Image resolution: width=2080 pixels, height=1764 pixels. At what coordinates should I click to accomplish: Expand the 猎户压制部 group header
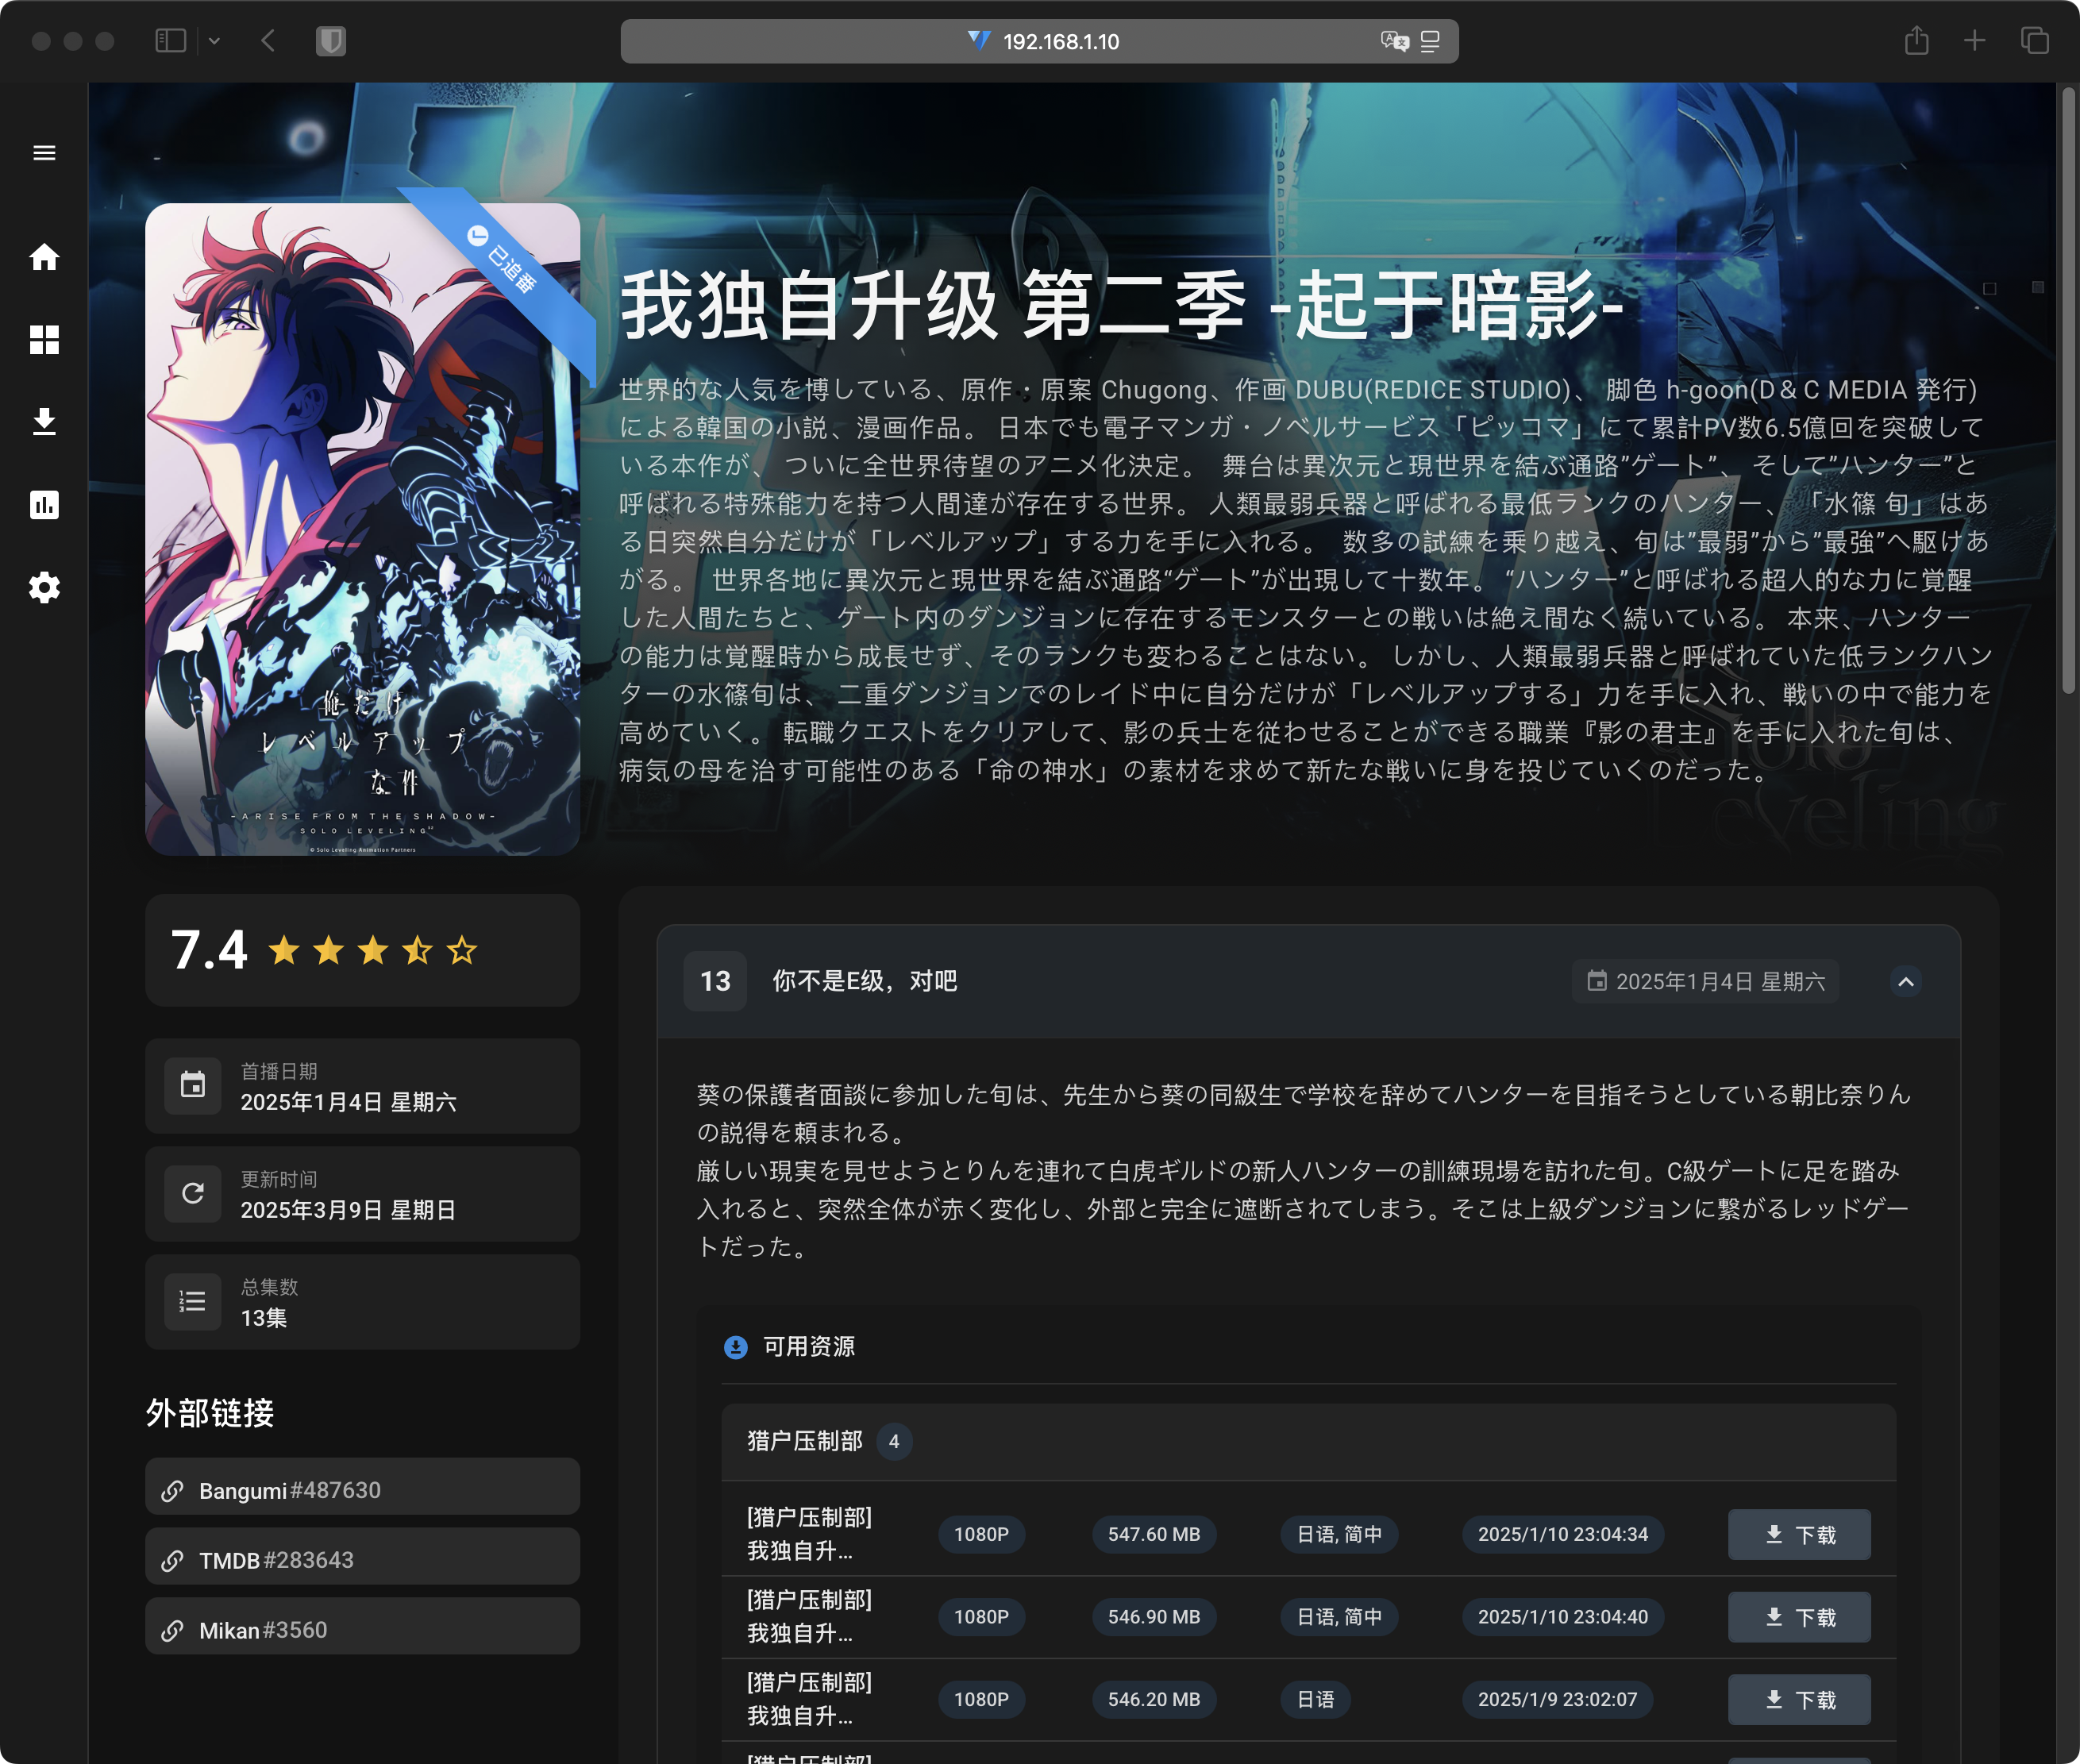point(1309,1441)
